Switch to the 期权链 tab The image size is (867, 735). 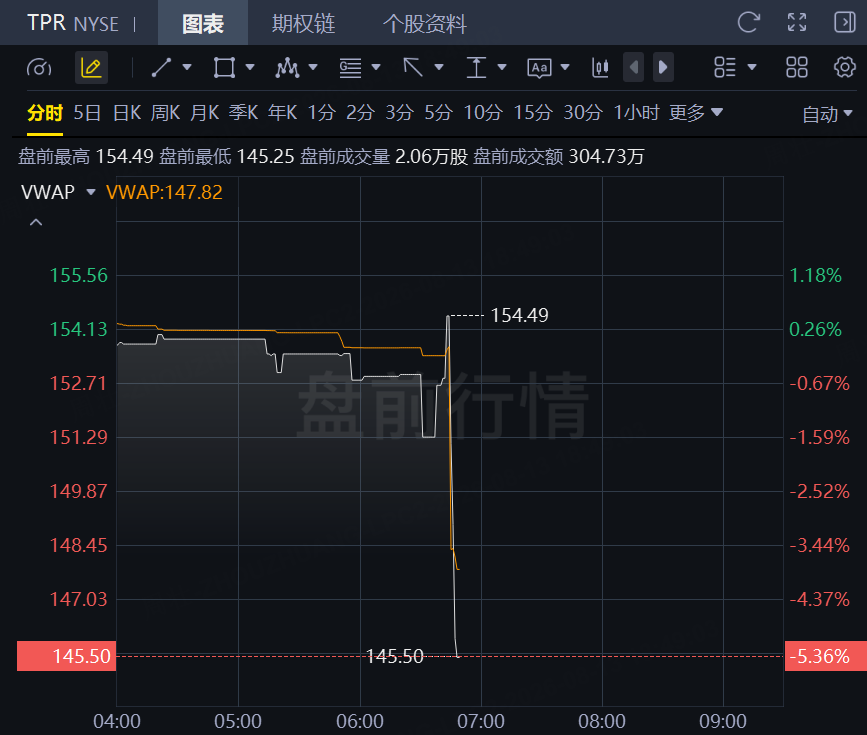(x=304, y=23)
